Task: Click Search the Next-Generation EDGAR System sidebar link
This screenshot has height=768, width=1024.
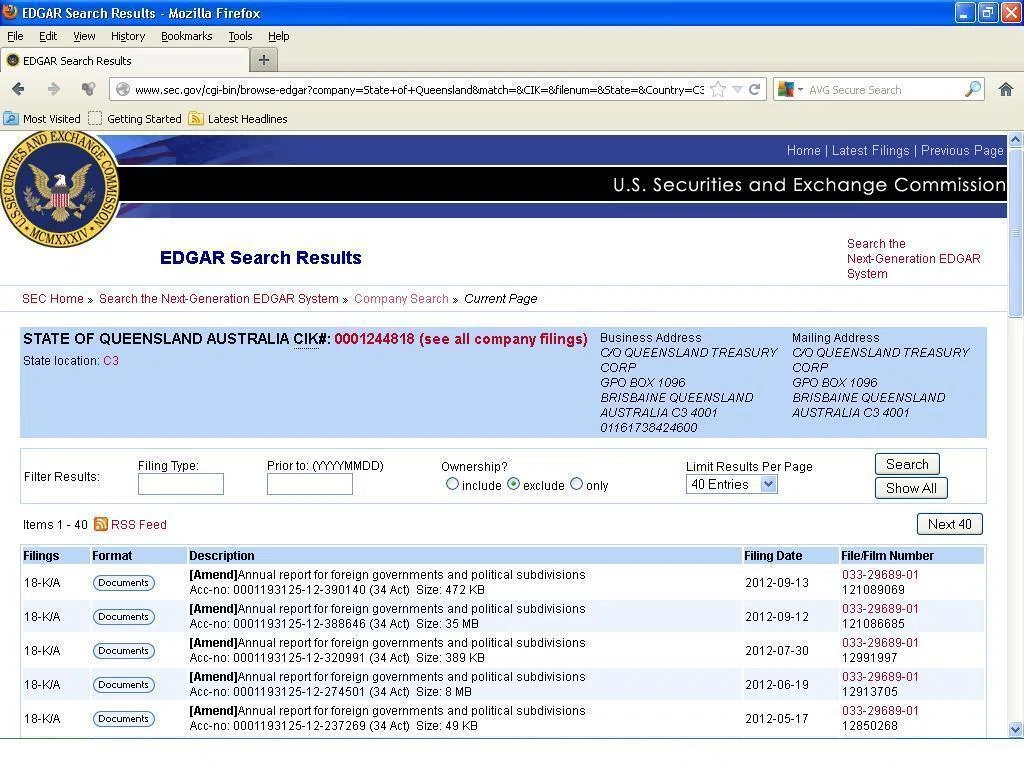Action: [913, 259]
